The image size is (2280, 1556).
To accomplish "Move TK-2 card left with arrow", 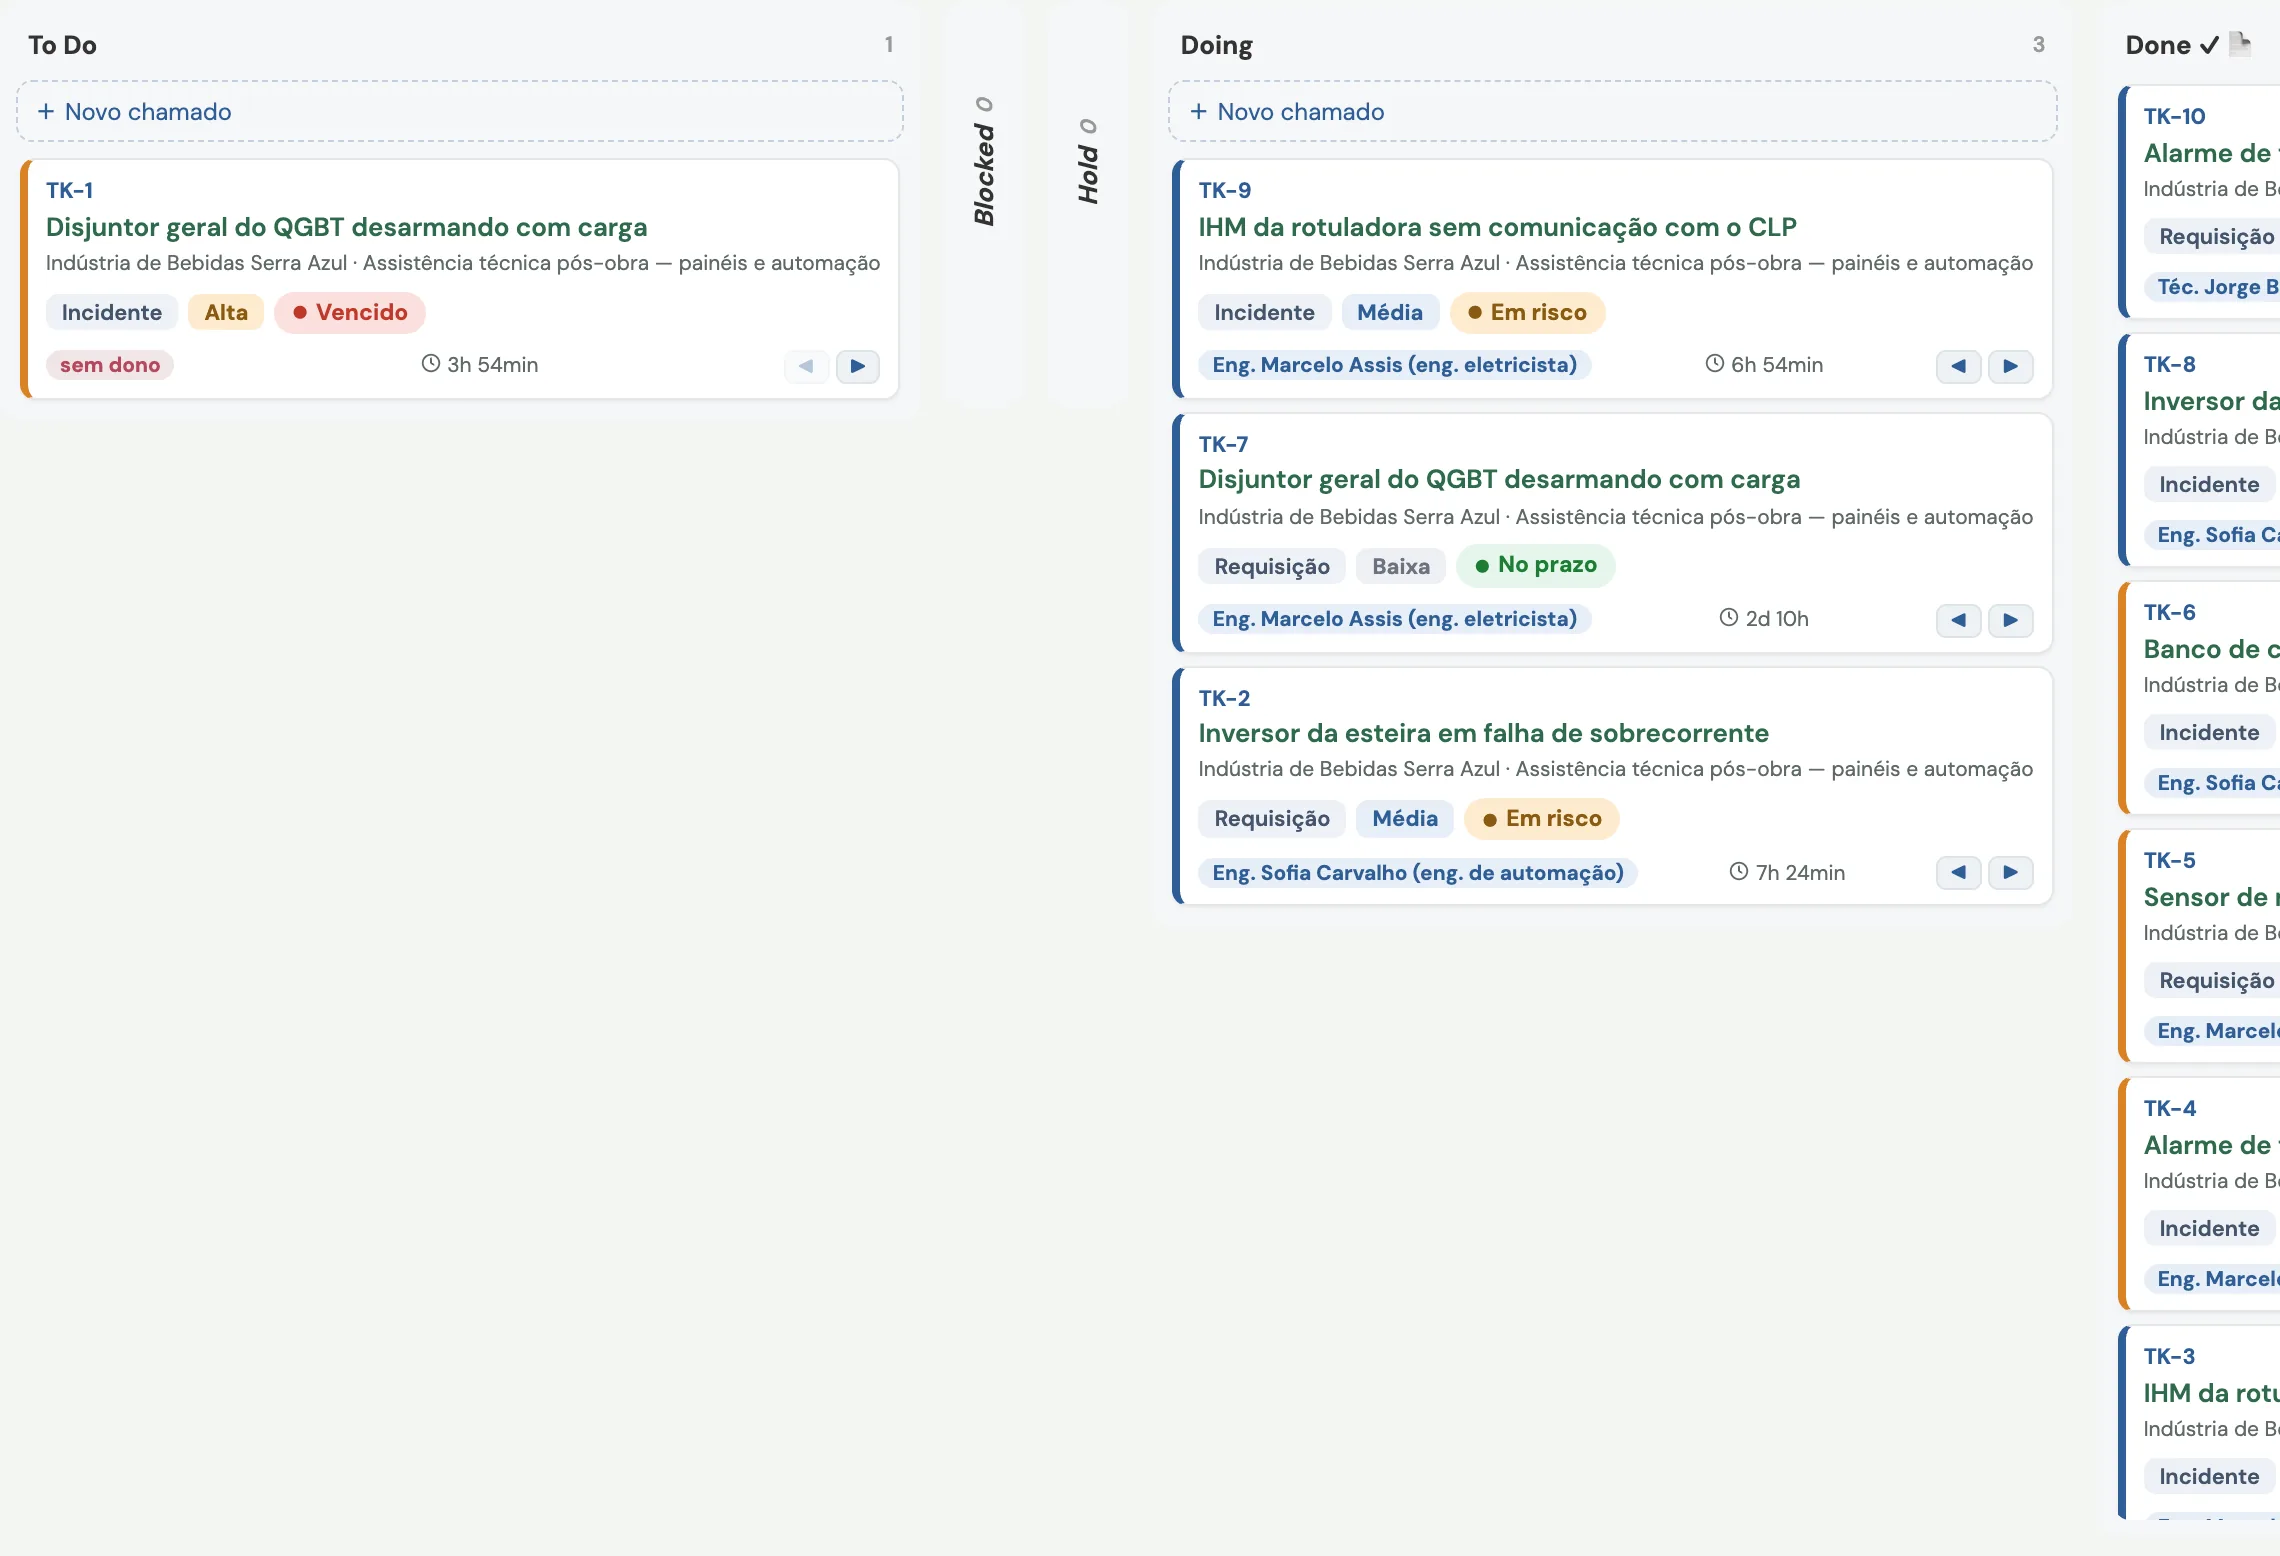I will pos(1958,872).
